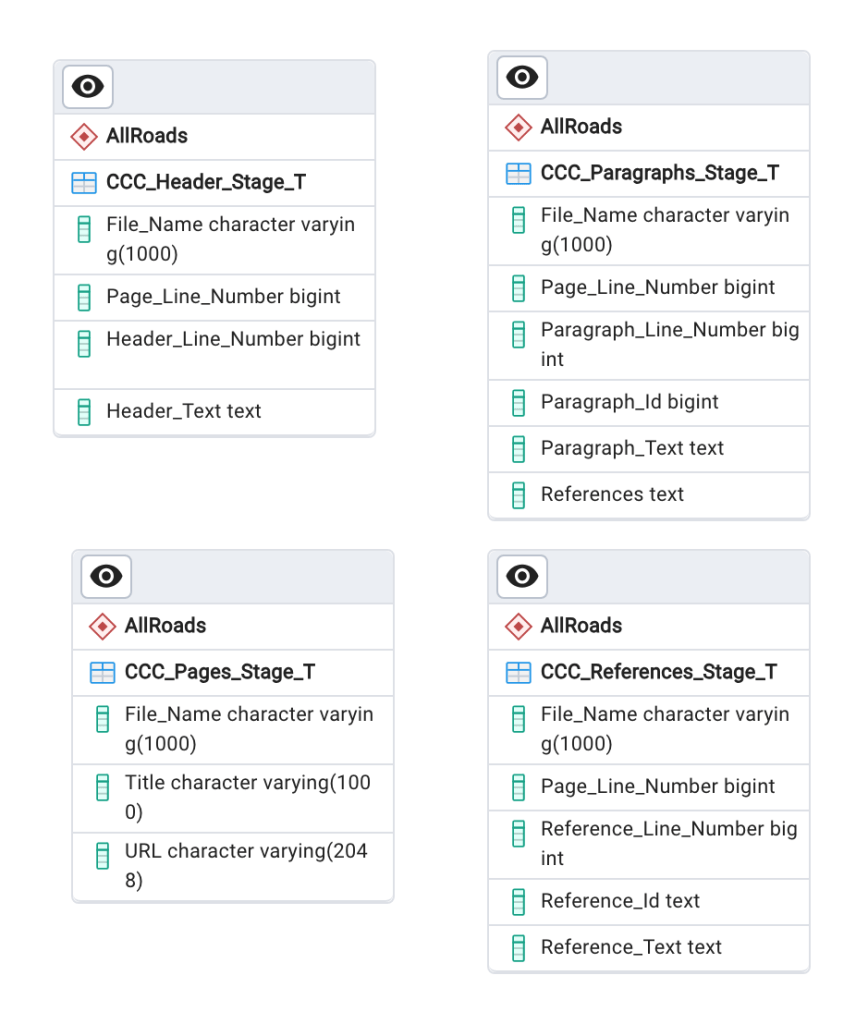Toggle eye icon on CCC_Pages_Stage_T table
The image size is (868, 1024).
106,576
